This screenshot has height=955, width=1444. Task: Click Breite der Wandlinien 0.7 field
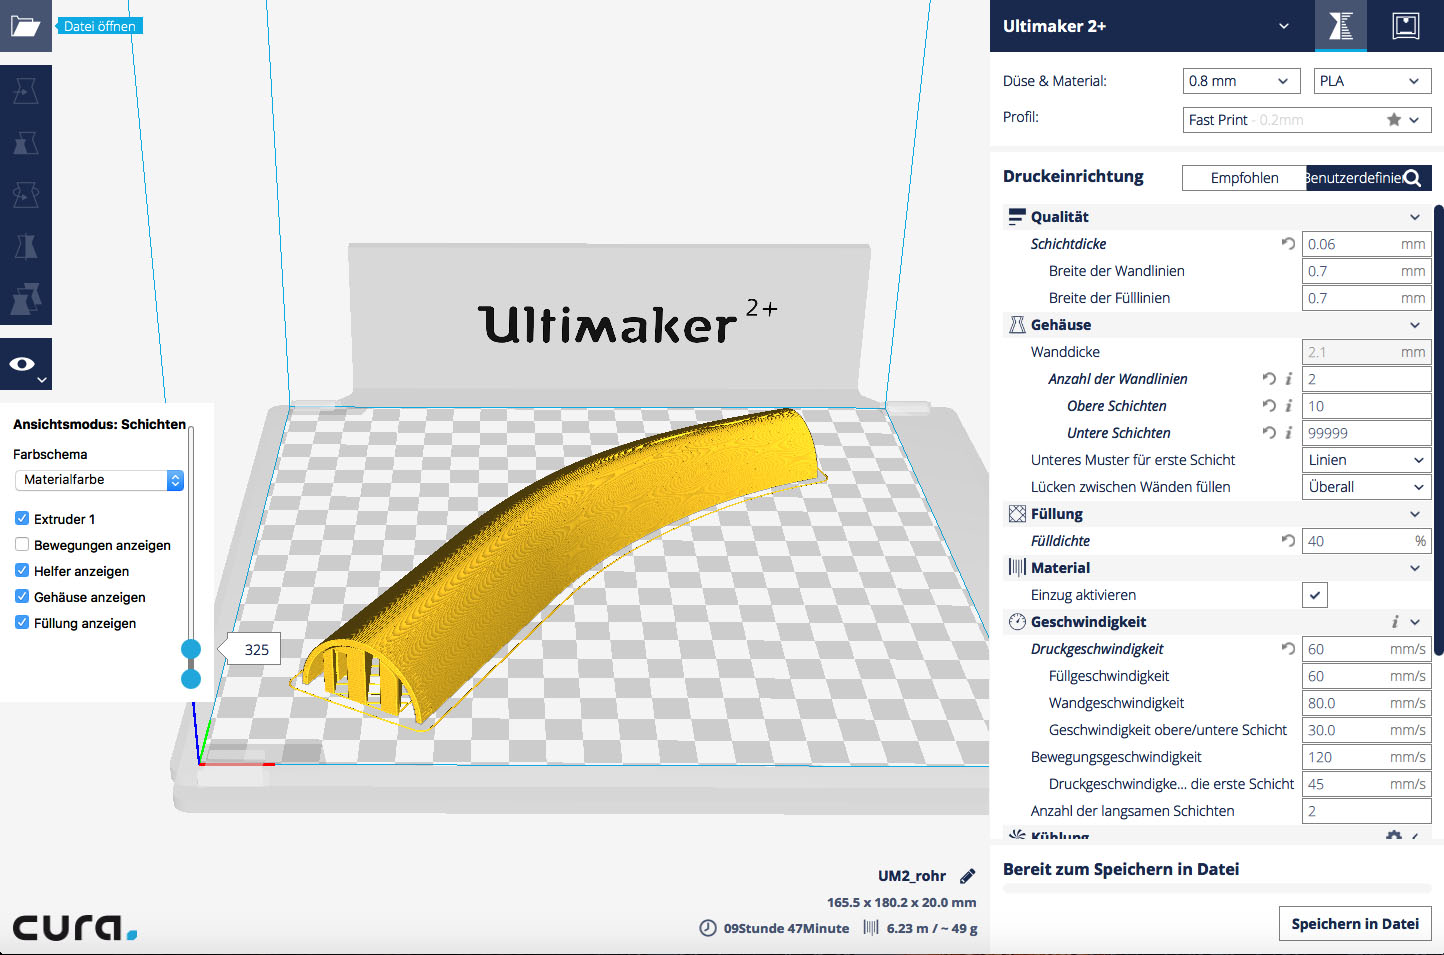(1367, 271)
